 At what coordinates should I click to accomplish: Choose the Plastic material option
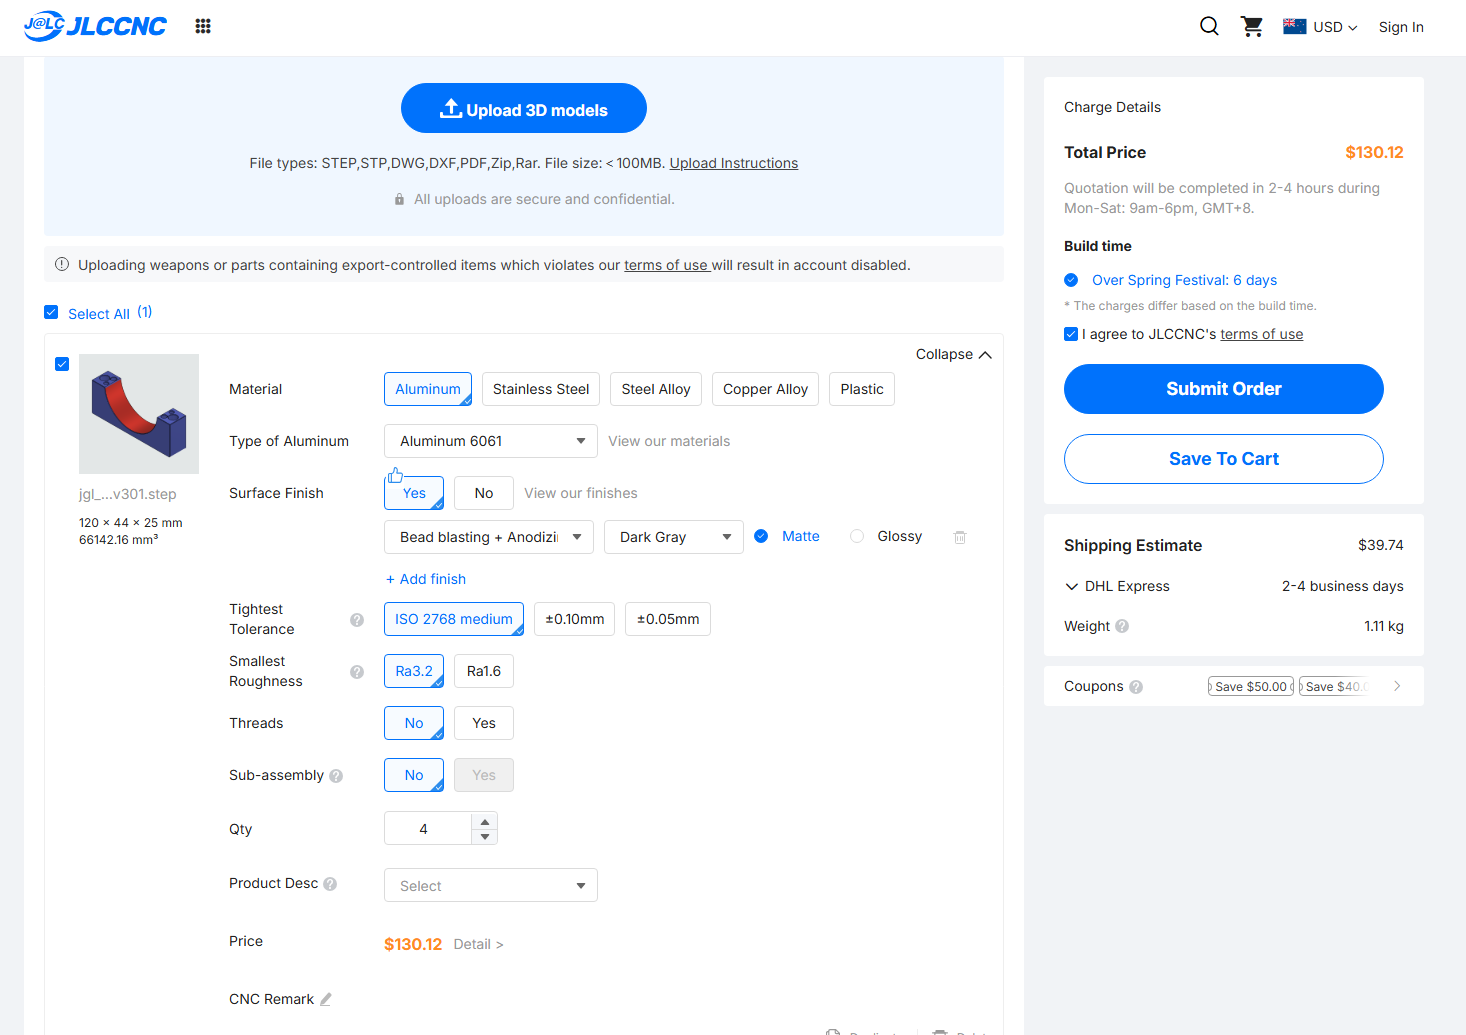coord(861,389)
